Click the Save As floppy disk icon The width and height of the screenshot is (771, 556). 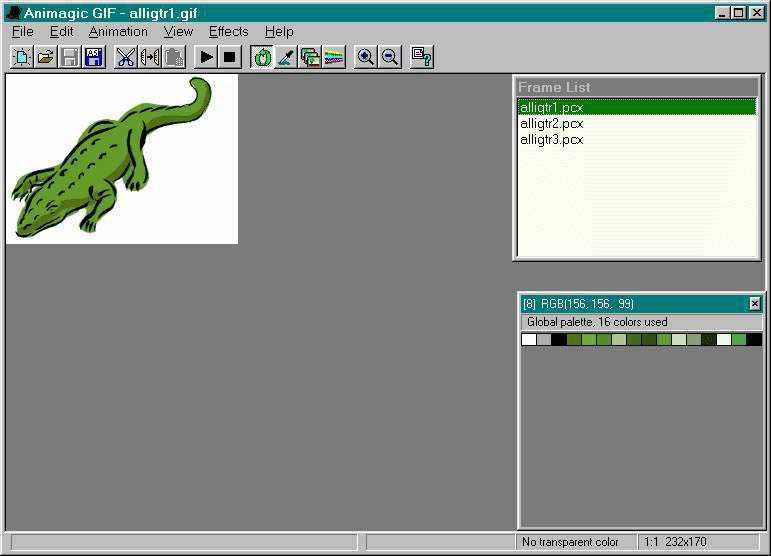(94, 57)
